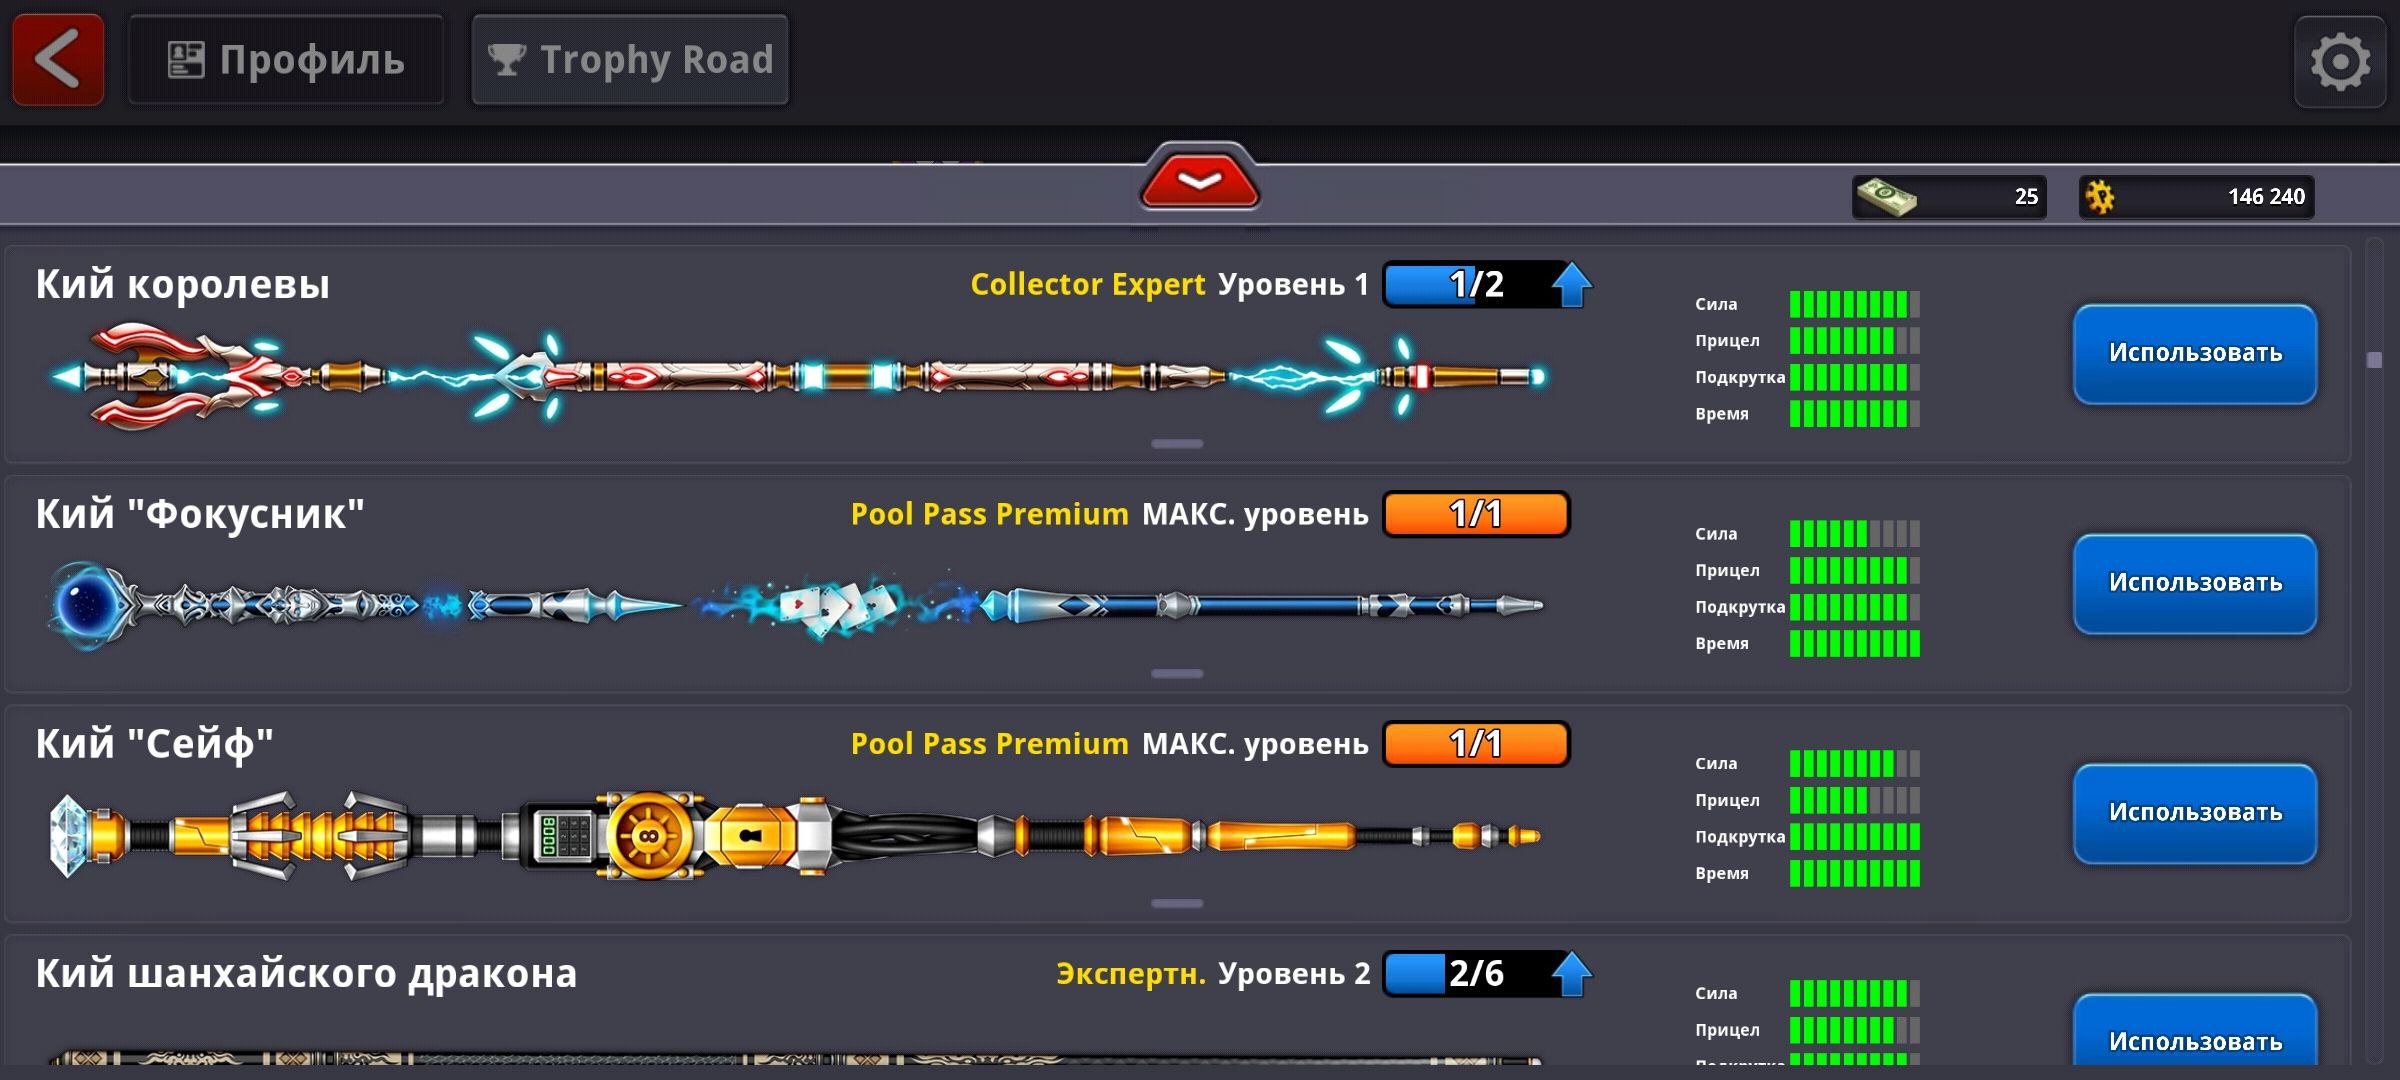Tap the gold coin currency icon
This screenshot has height=1080, width=2400.
click(2100, 196)
